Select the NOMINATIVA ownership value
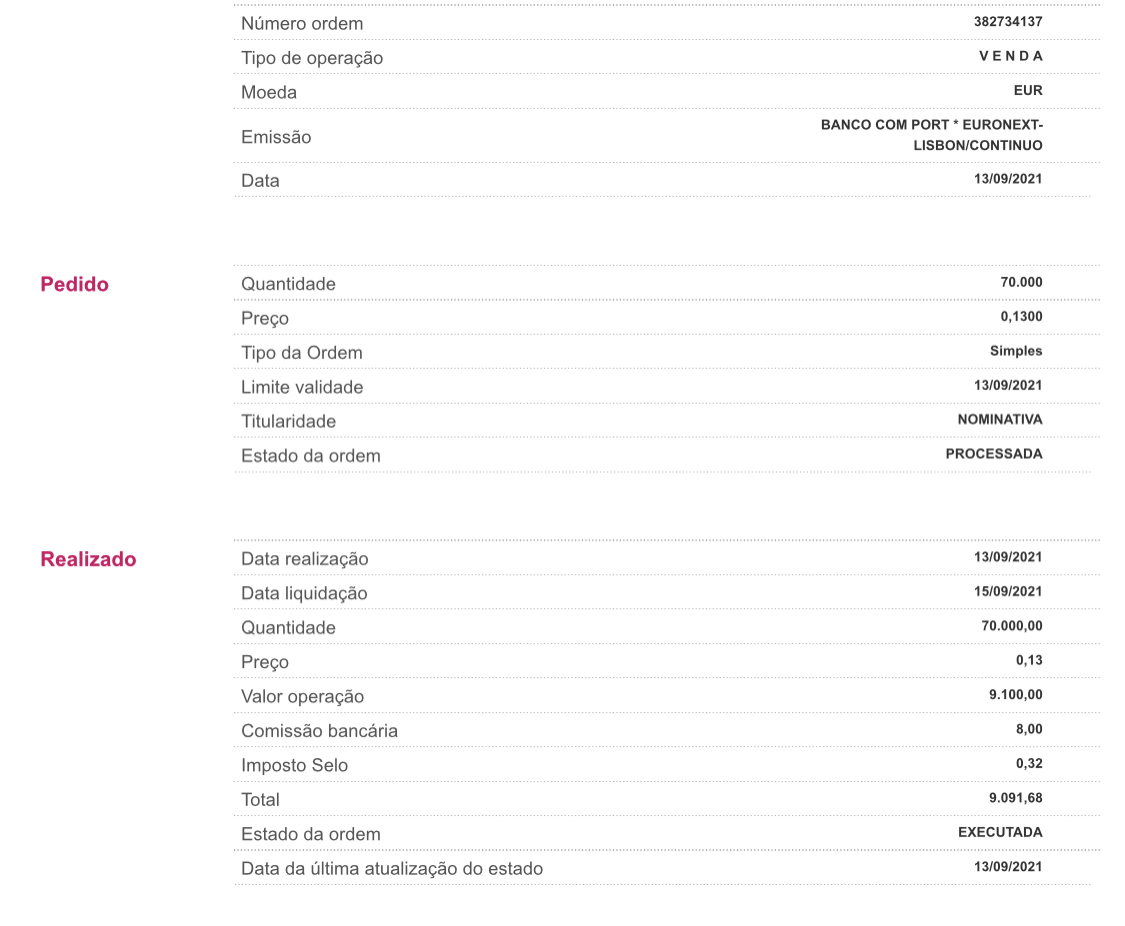The image size is (1125, 926). (x=1000, y=420)
